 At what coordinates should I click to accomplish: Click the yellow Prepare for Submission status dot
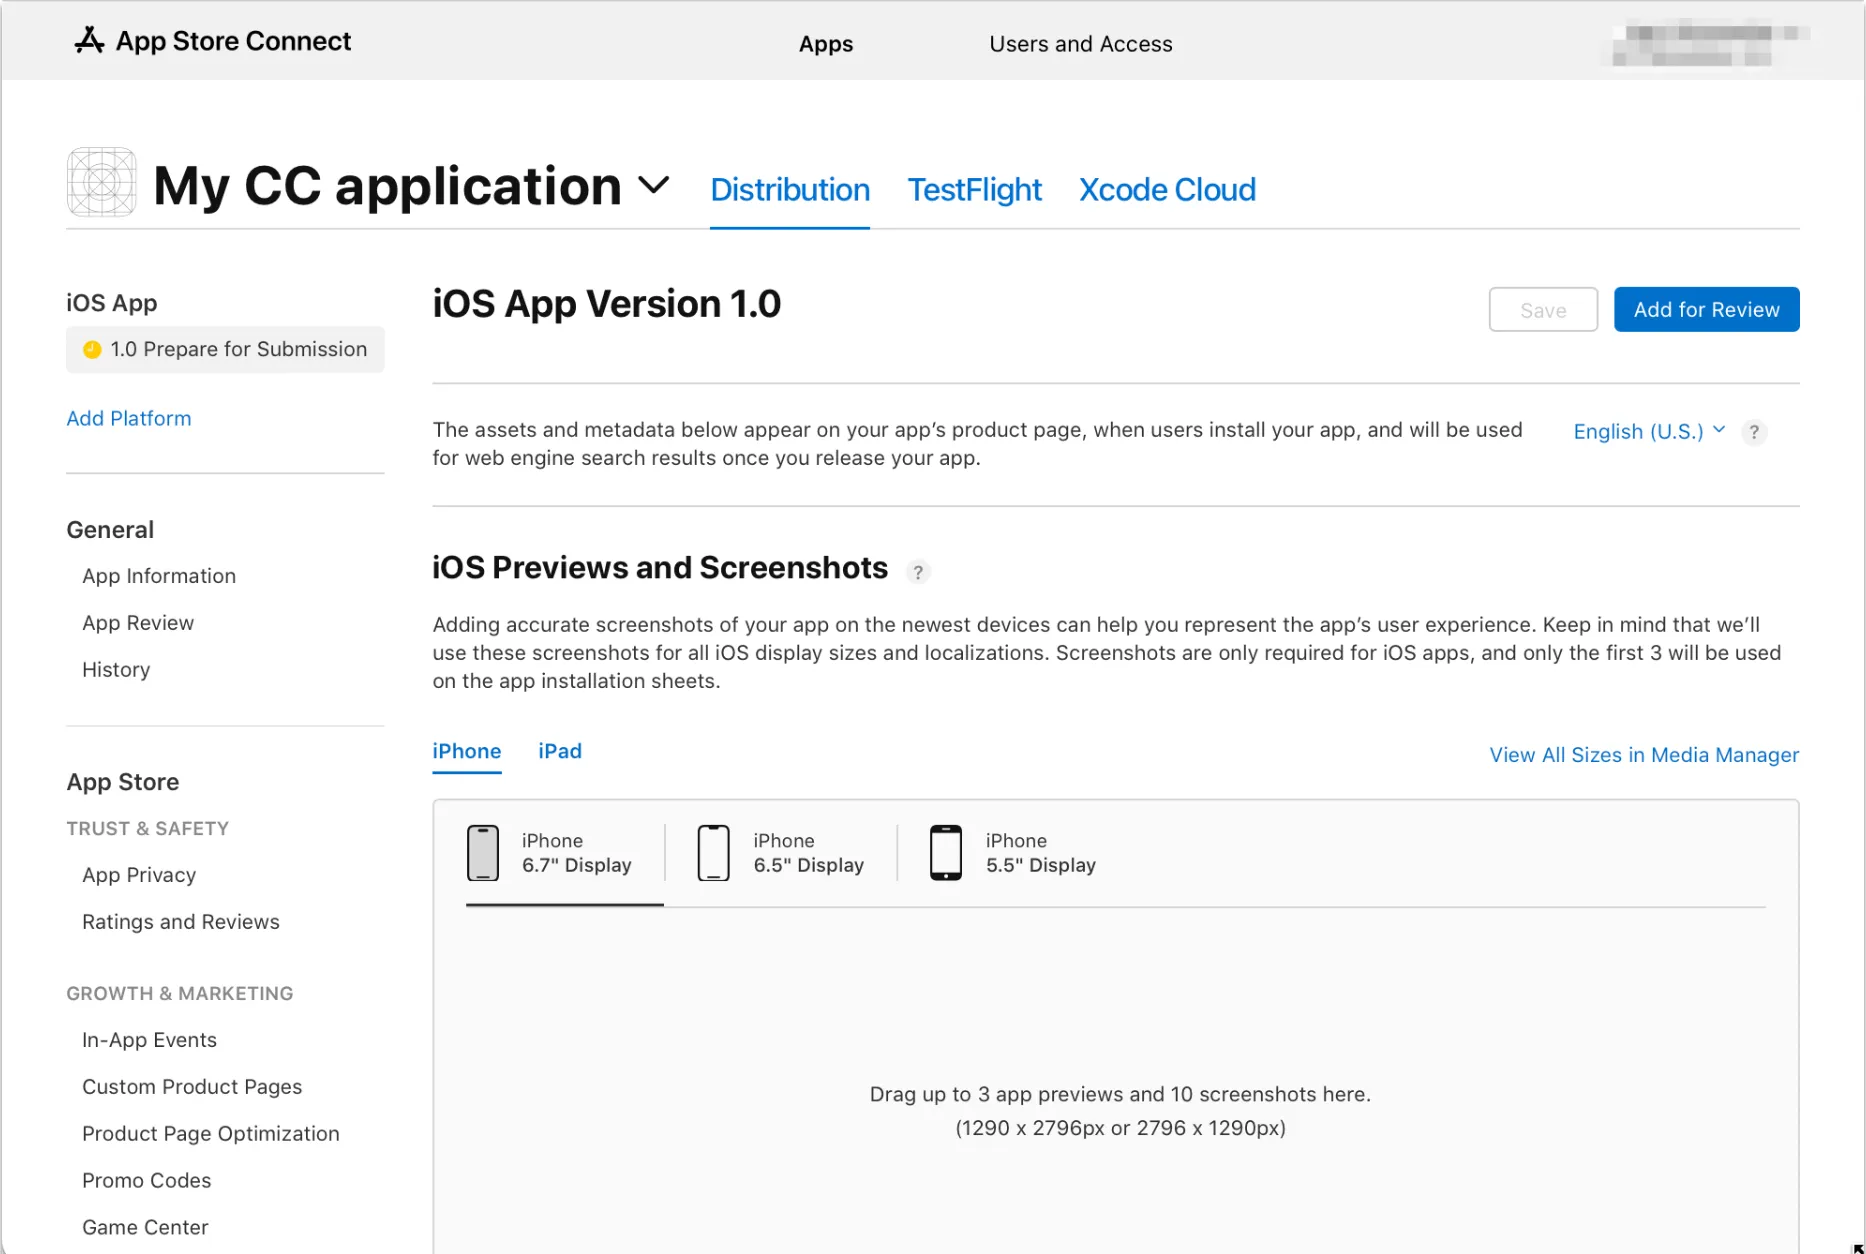tap(92, 349)
